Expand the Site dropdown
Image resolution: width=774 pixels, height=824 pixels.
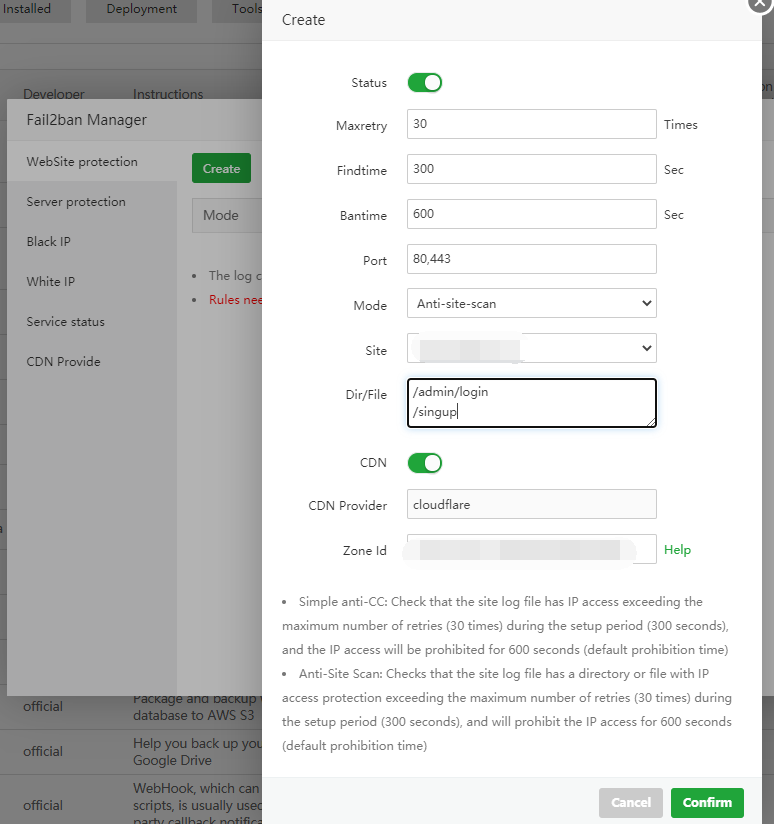[x=531, y=348]
